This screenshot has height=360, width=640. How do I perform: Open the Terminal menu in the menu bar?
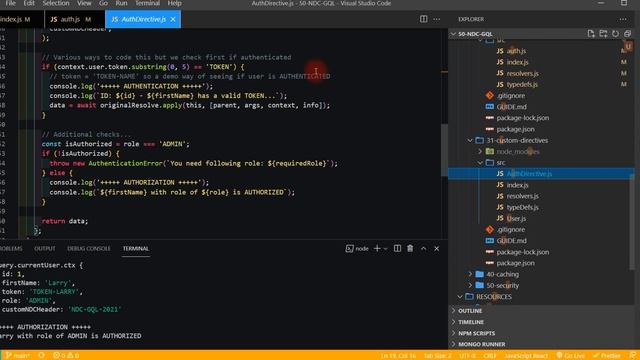(x=147, y=3)
